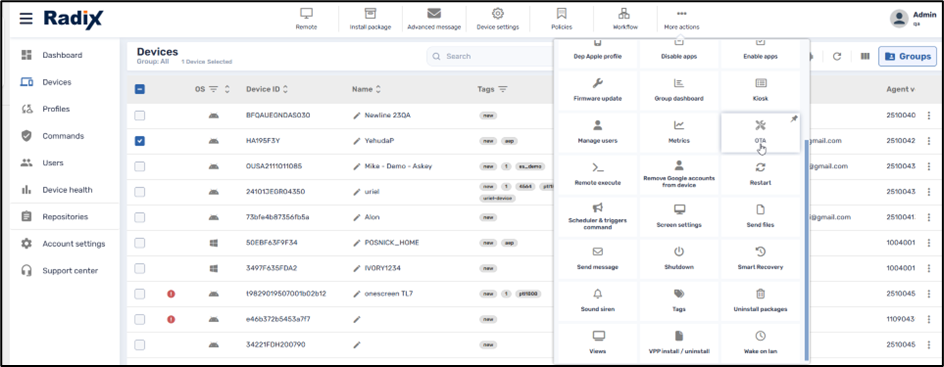Open Advanced message action
Screen dimensions: 944x367
(x=434, y=19)
